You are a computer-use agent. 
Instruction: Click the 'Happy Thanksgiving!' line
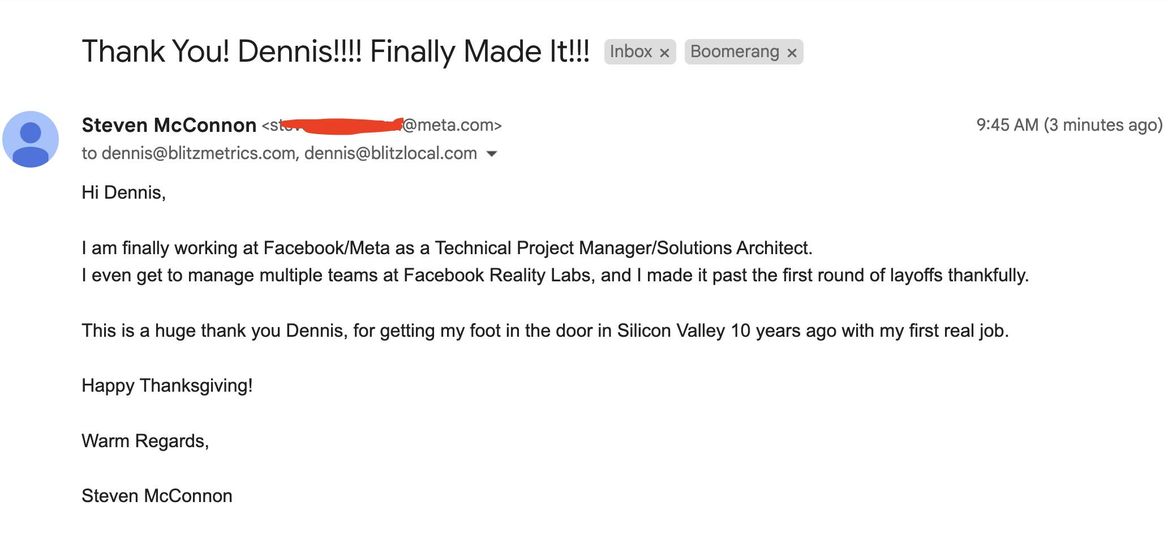click(168, 386)
